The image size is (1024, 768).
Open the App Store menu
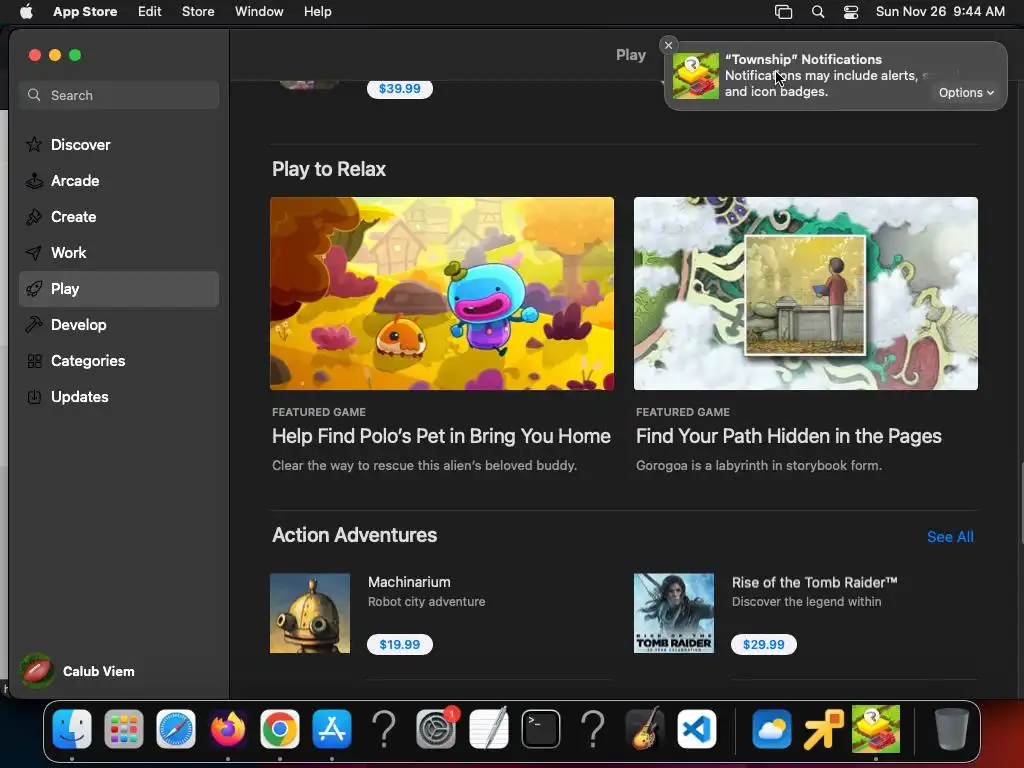(x=85, y=12)
